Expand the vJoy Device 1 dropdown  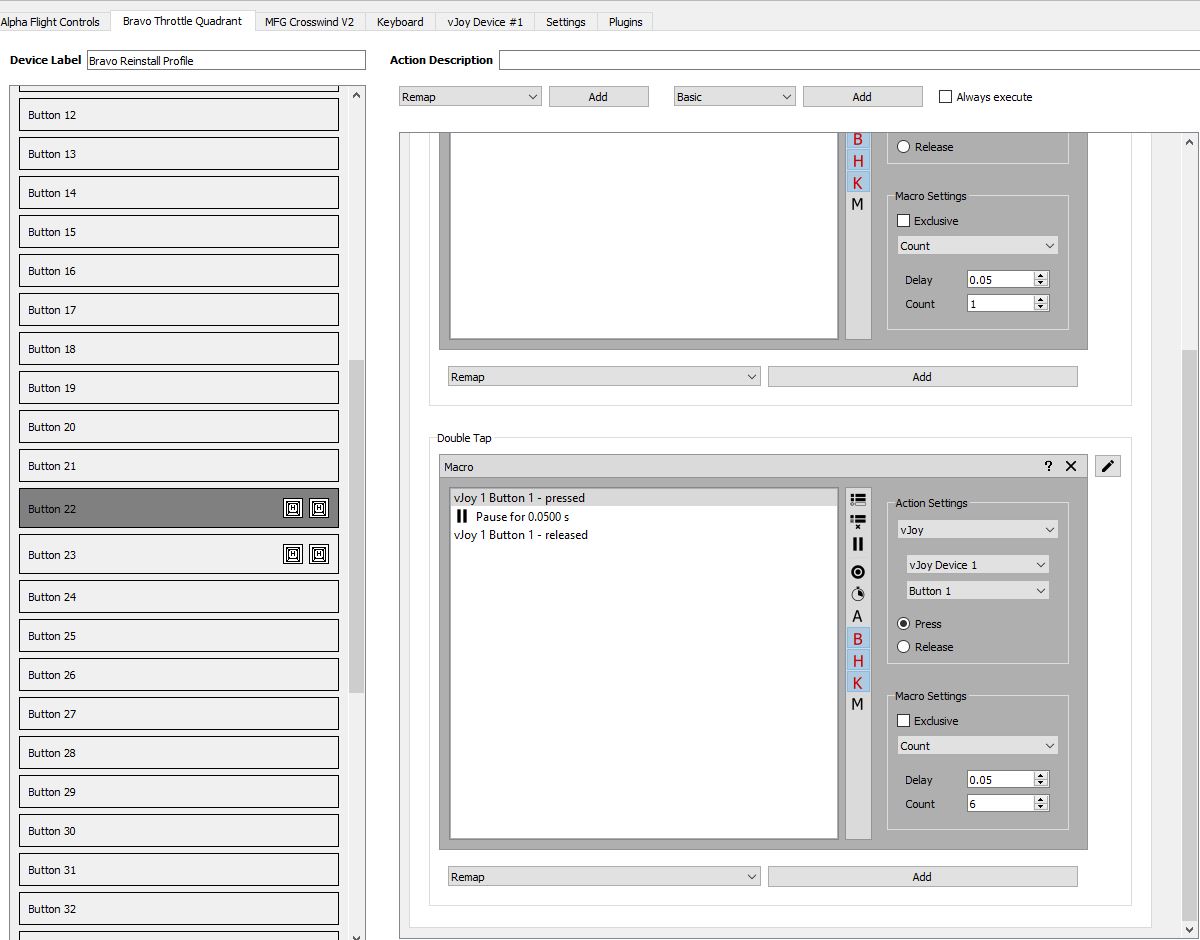pyautogui.click(x=977, y=565)
